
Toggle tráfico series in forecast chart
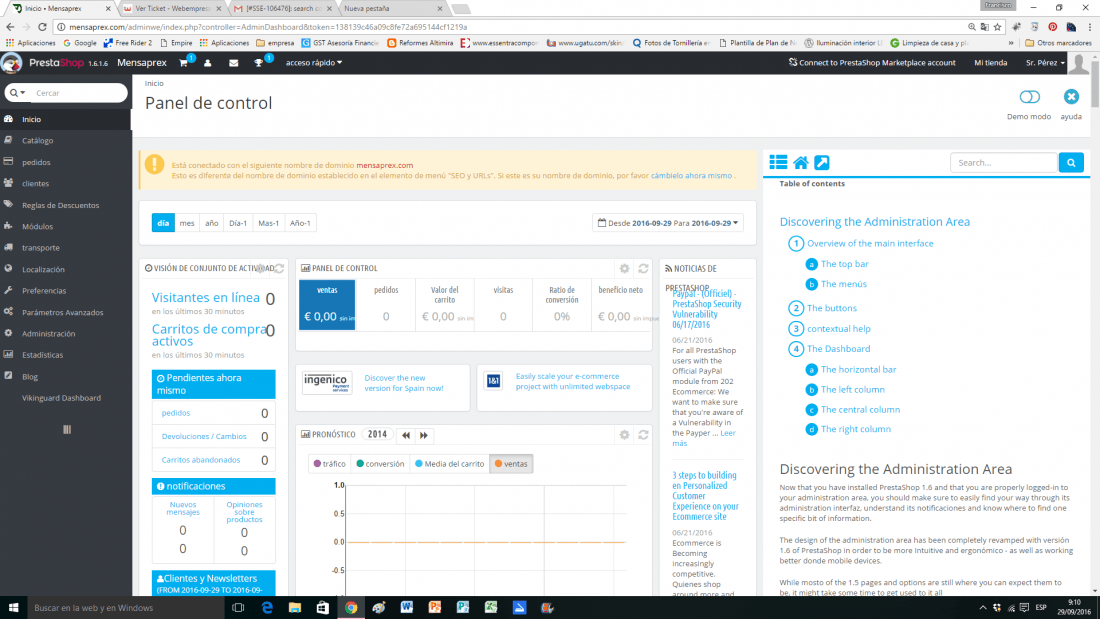point(330,464)
